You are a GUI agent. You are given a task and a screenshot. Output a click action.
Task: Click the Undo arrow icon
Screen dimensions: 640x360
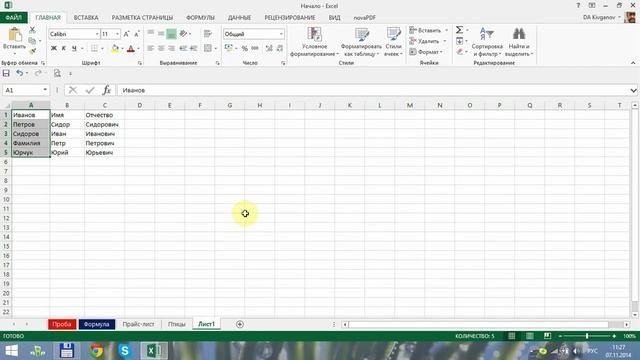tap(19, 73)
